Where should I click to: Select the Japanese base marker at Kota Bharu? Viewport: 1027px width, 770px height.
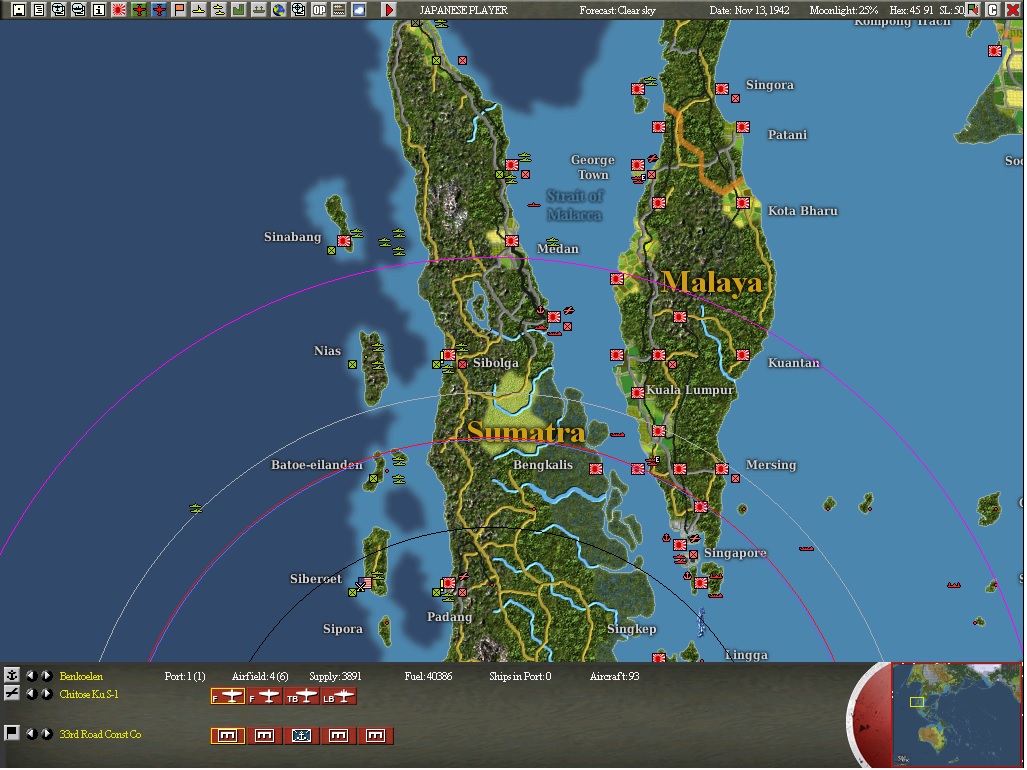[743, 203]
